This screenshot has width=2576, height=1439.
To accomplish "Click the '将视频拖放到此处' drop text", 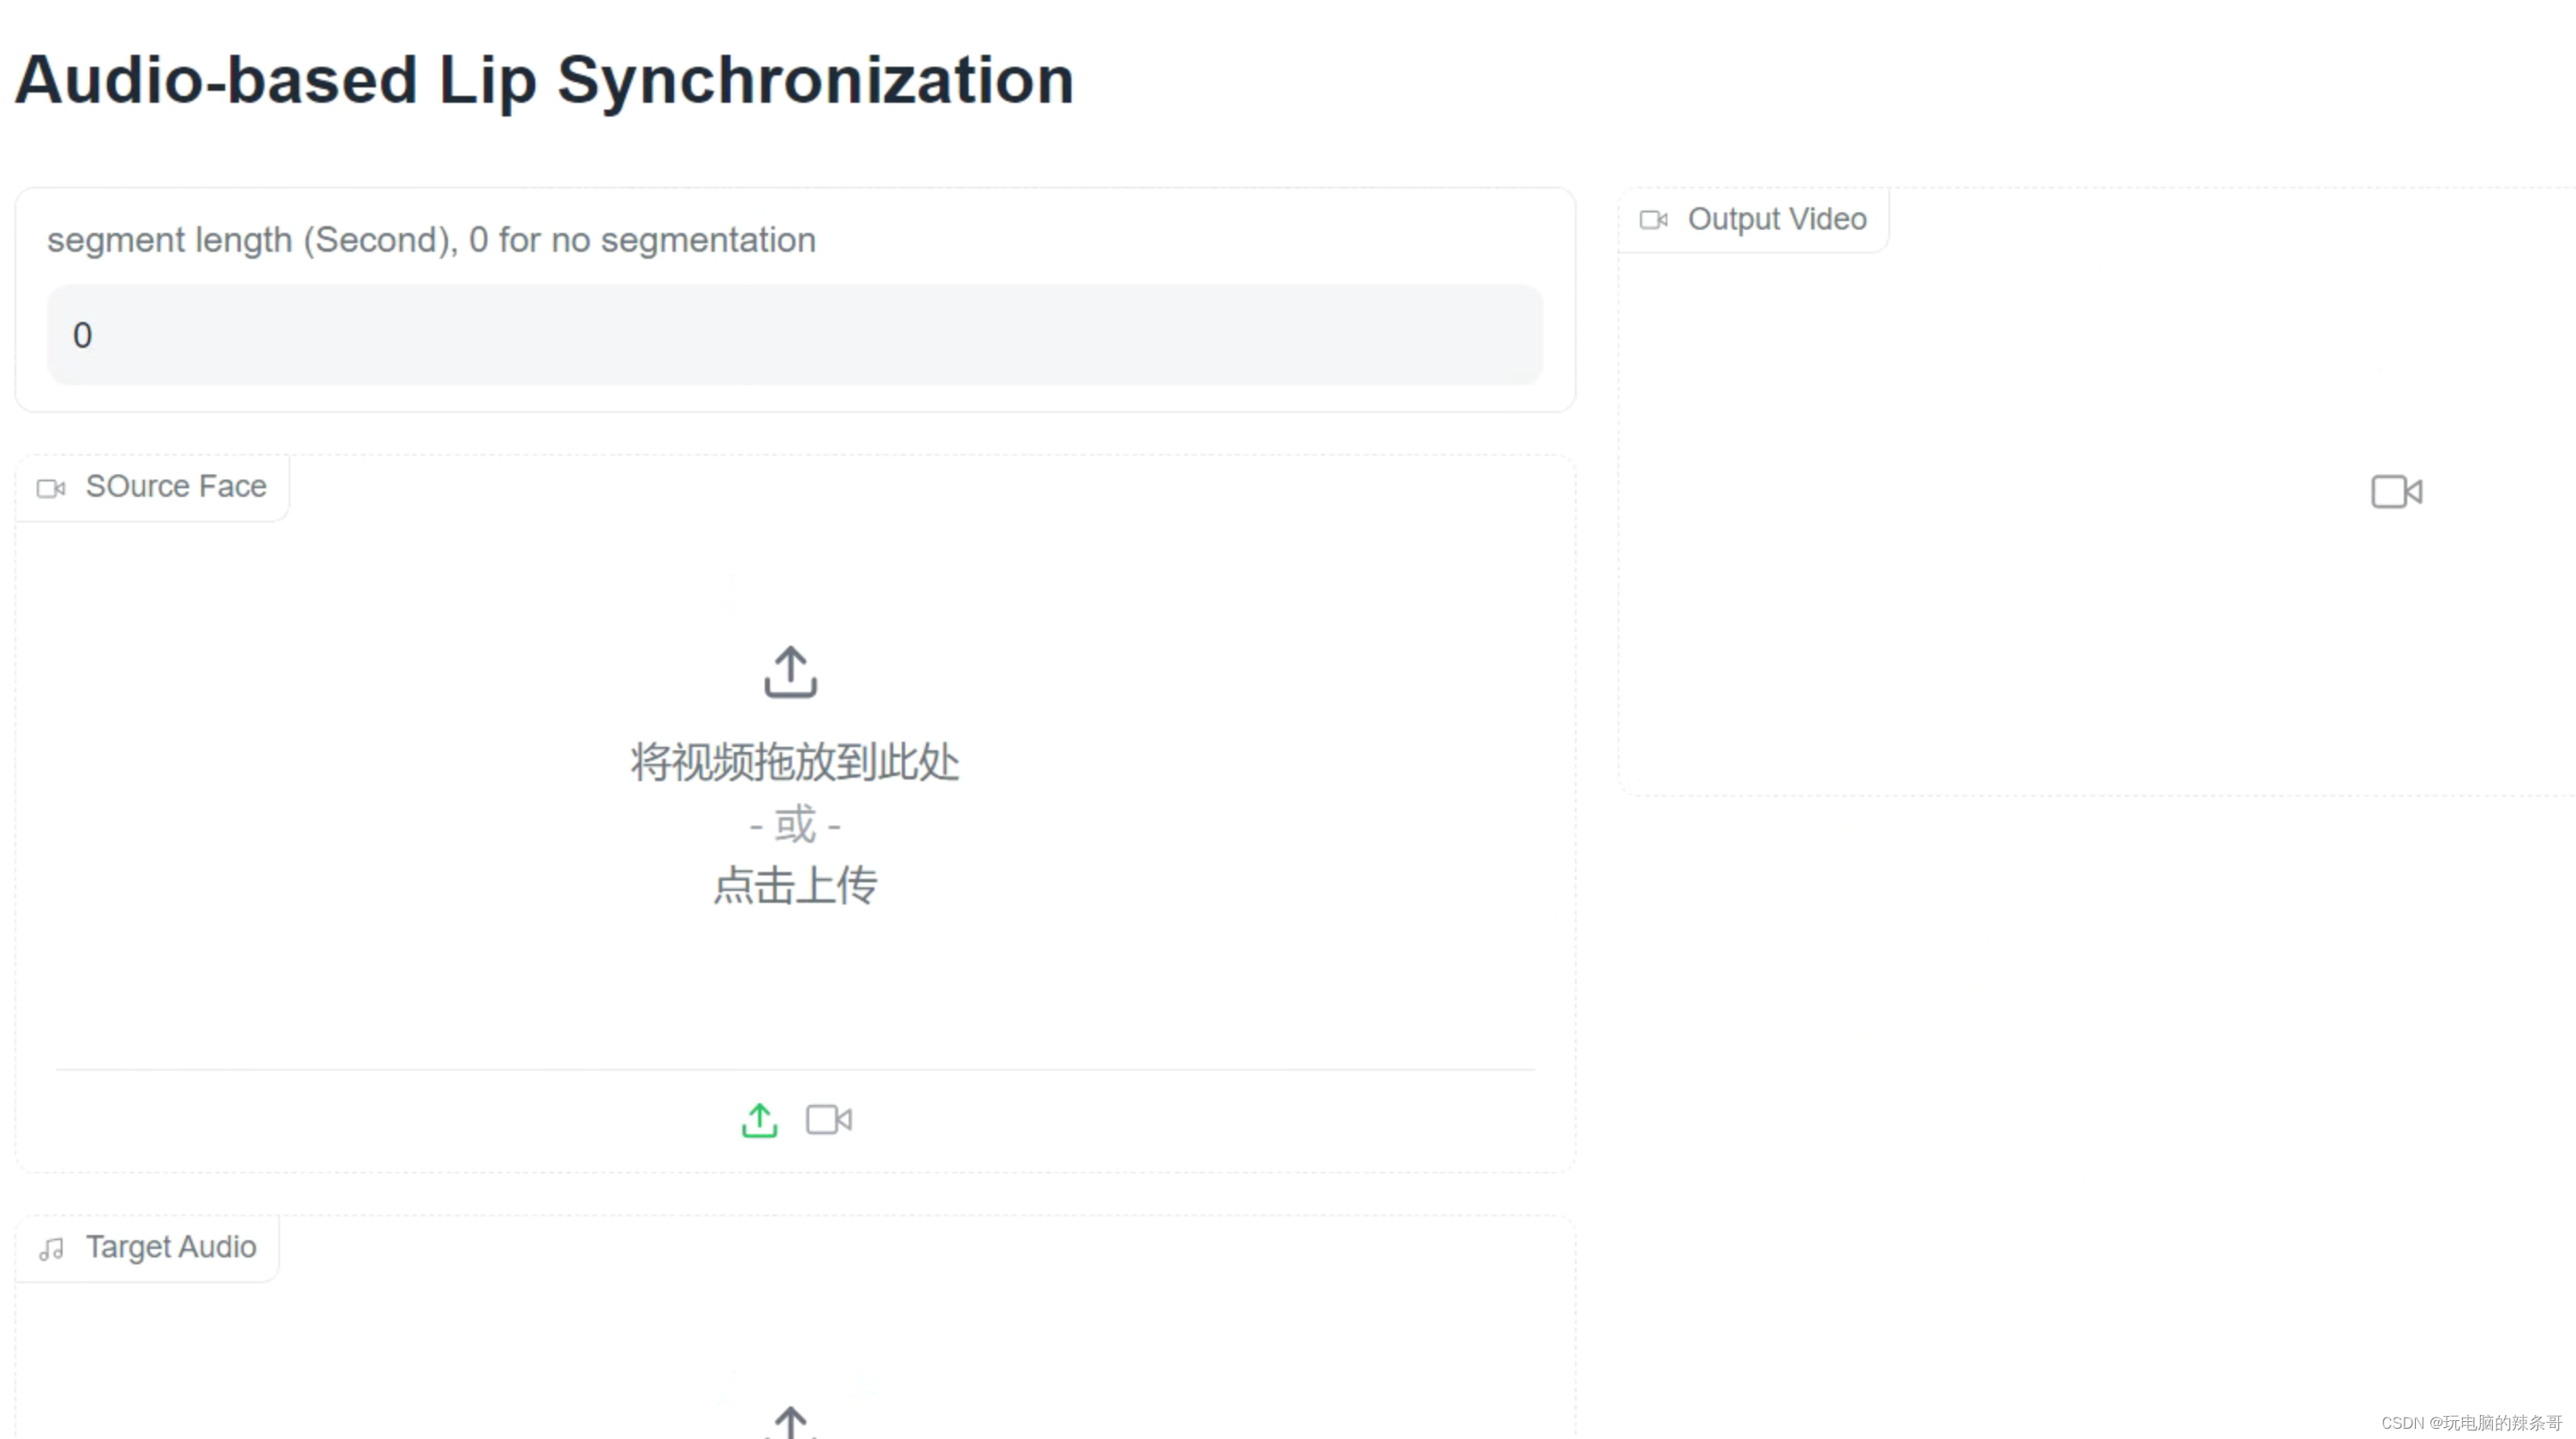I will coord(795,762).
